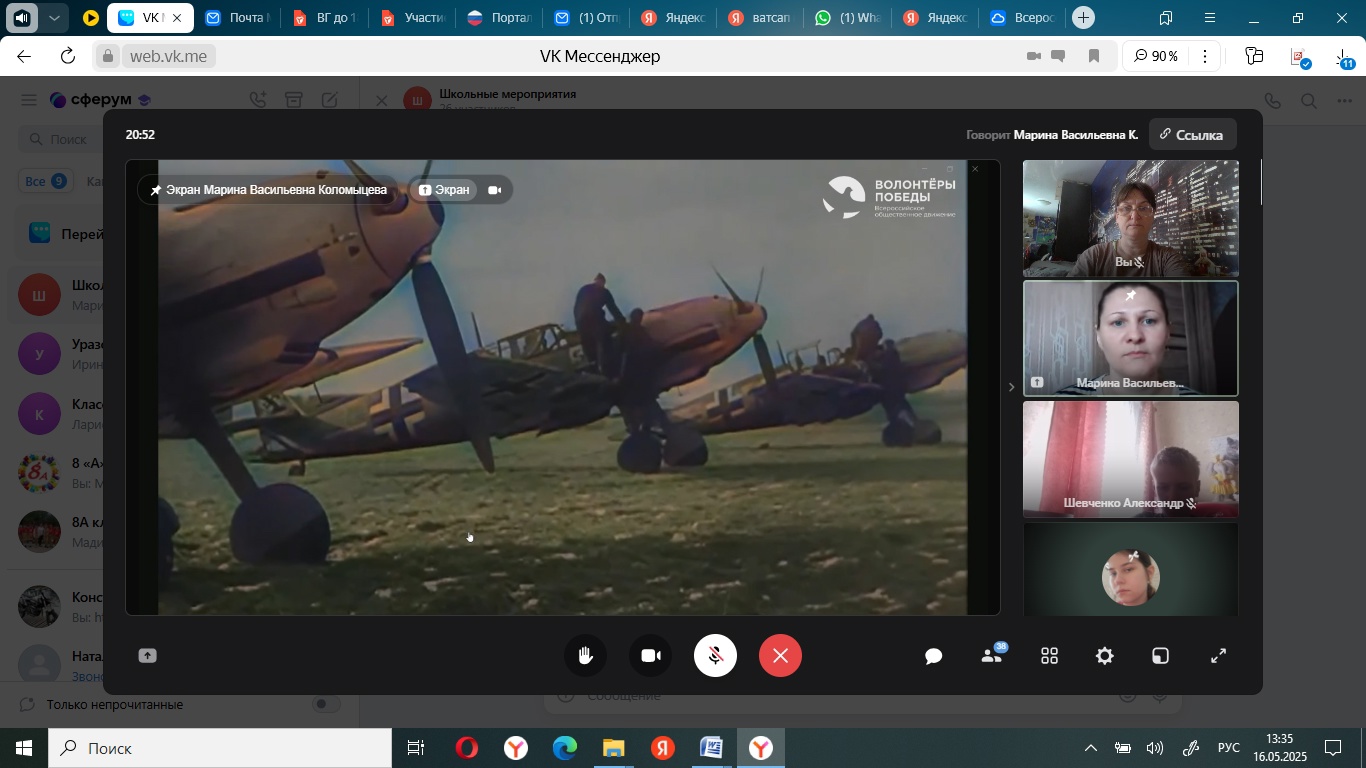Show hidden system tray icons
Screen dimensions: 1366x768
1091,748
